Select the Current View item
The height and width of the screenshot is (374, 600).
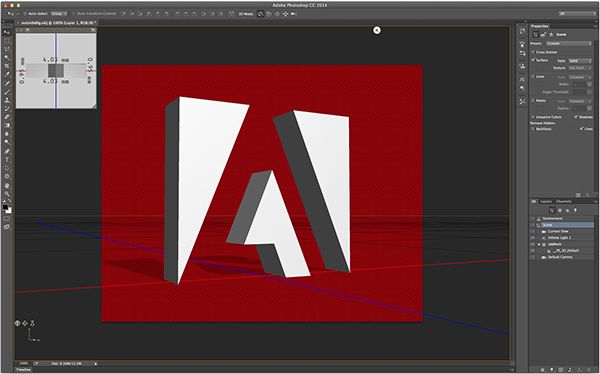click(x=558, y=231)
